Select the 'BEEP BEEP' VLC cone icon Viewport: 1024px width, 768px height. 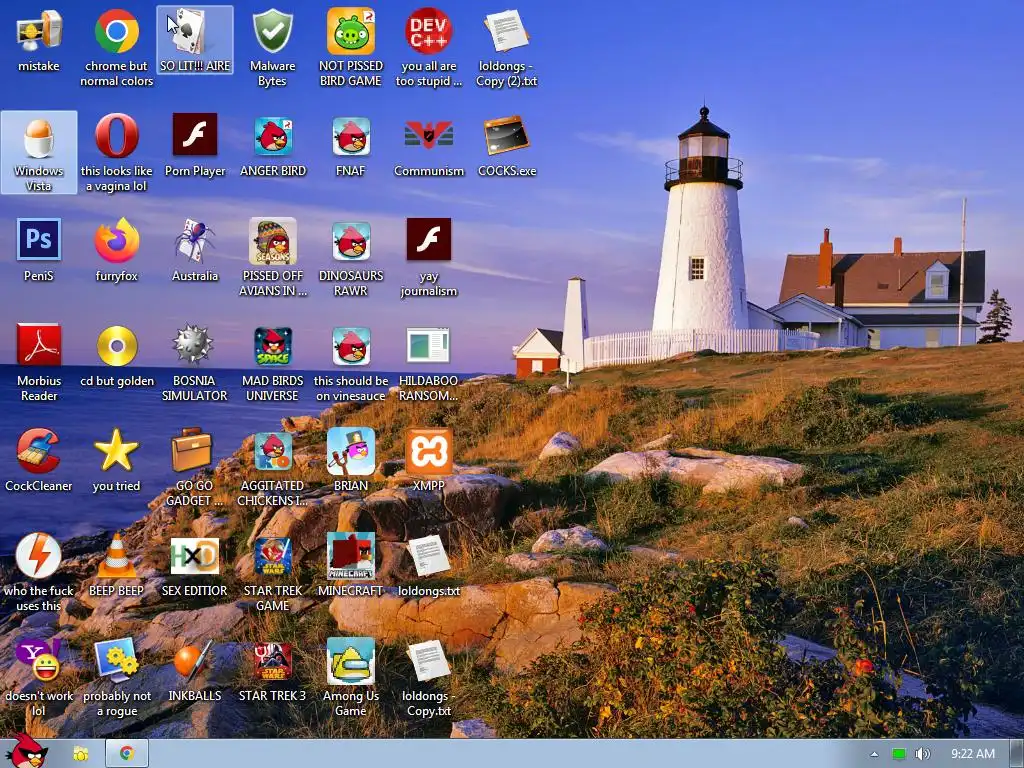pos(116,566)
